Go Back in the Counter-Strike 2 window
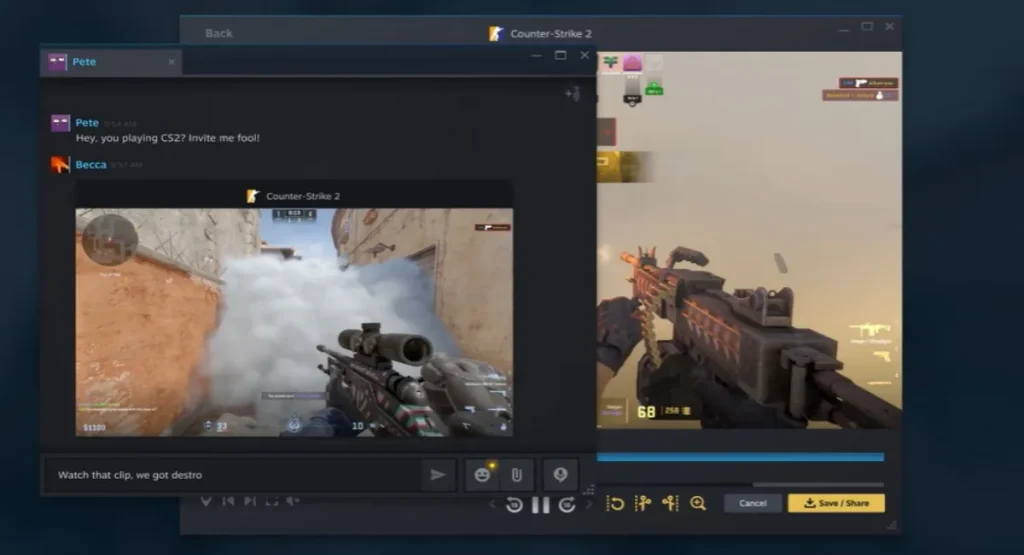 219,33
